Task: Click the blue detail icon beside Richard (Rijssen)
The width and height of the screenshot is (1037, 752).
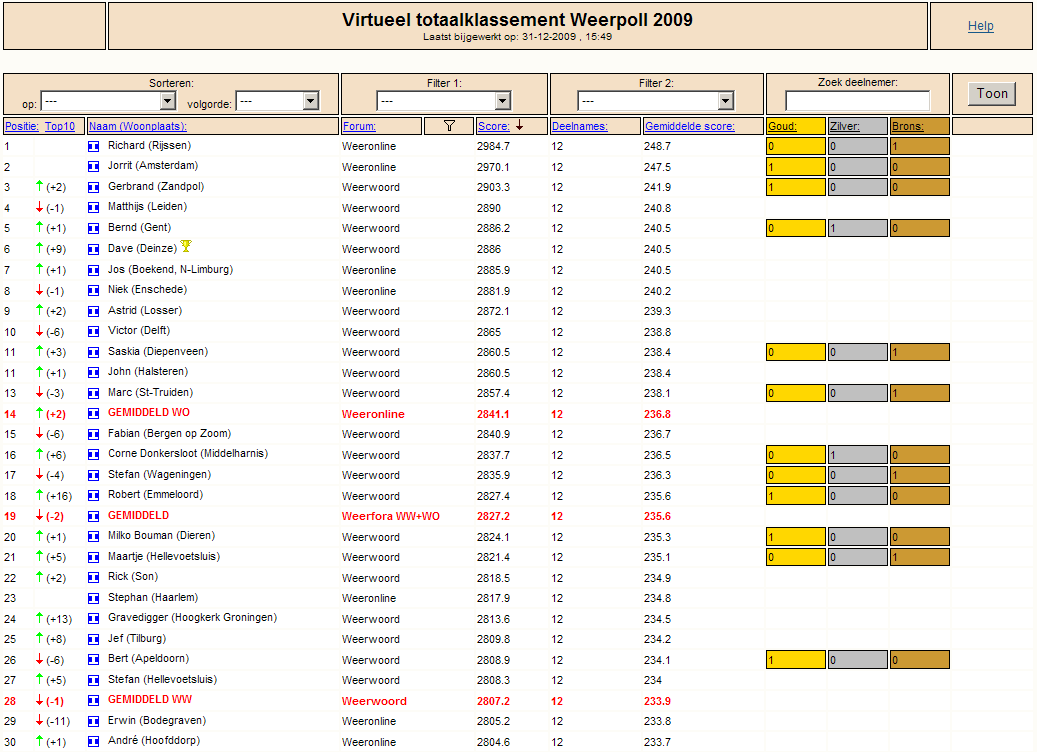Action: pyautogui.click(x=94, y=146)
